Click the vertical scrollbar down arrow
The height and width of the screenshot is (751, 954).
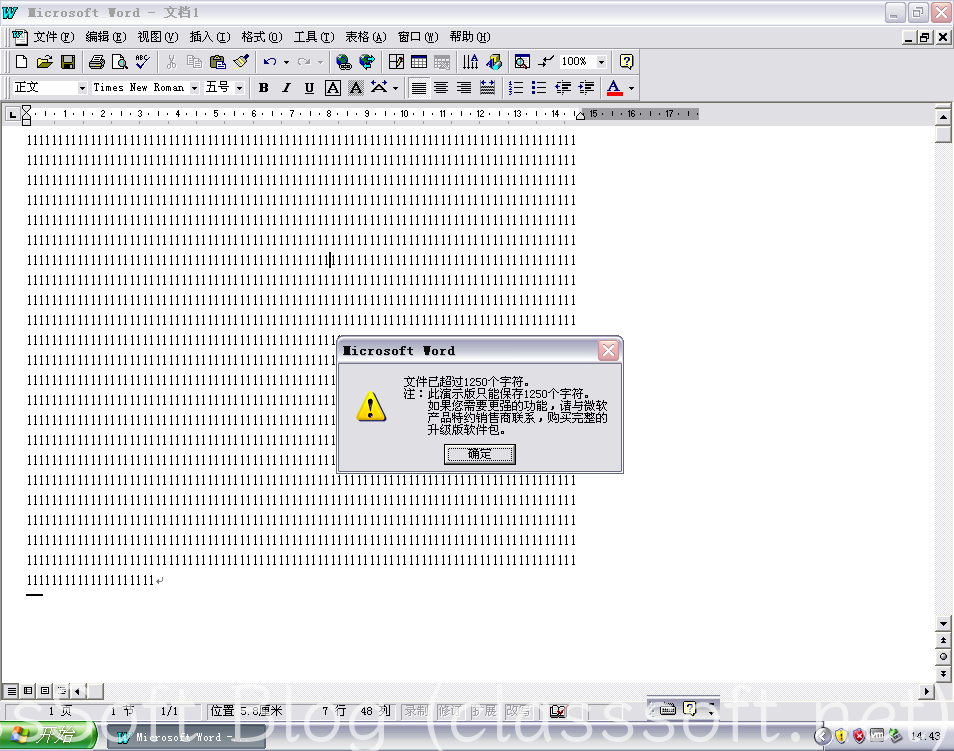[x=943, y=621]
